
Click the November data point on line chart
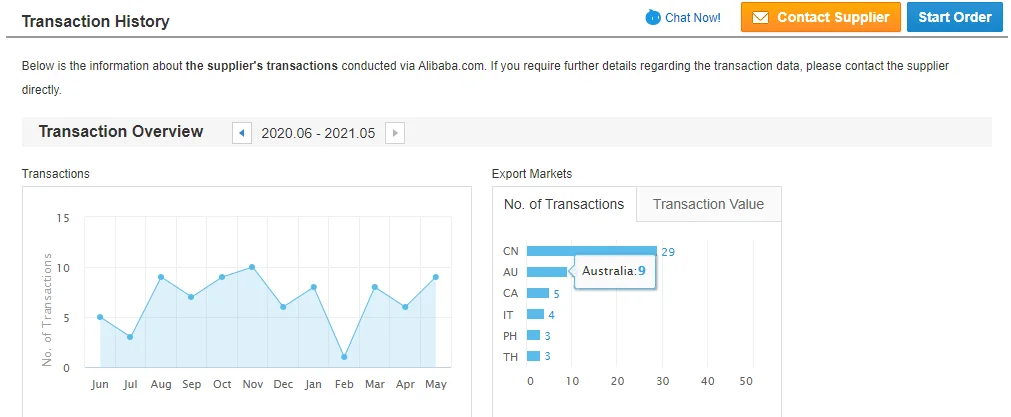click(252, 267)
